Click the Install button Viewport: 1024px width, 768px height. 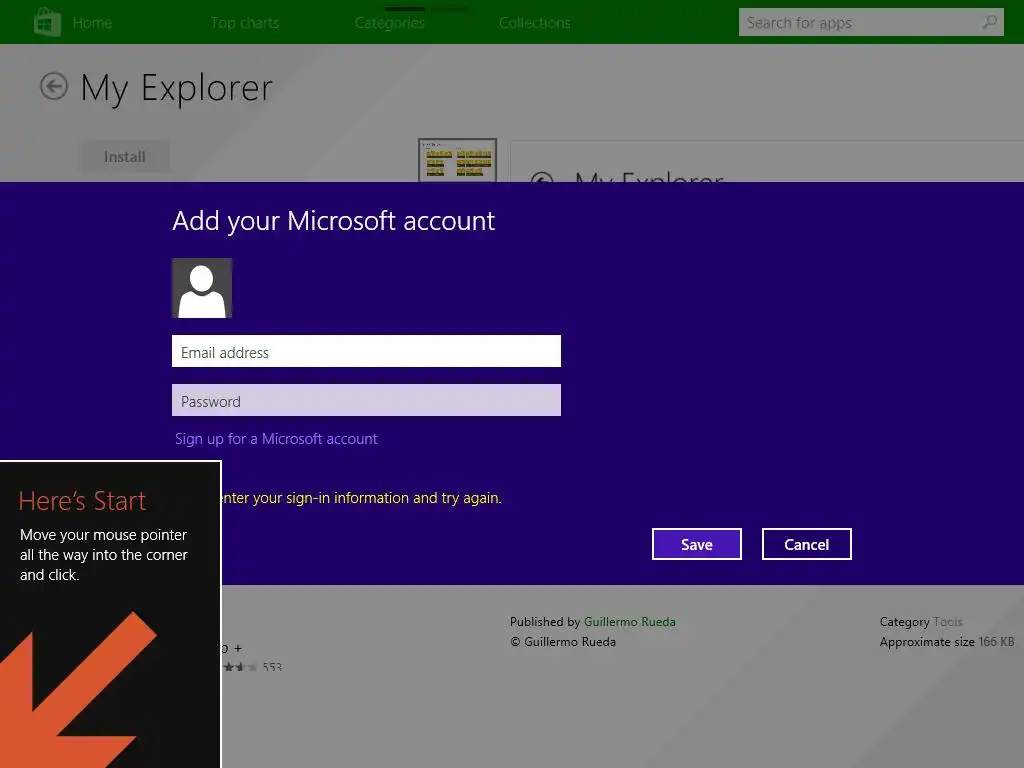pyautogui.click(x=125, y=157)
